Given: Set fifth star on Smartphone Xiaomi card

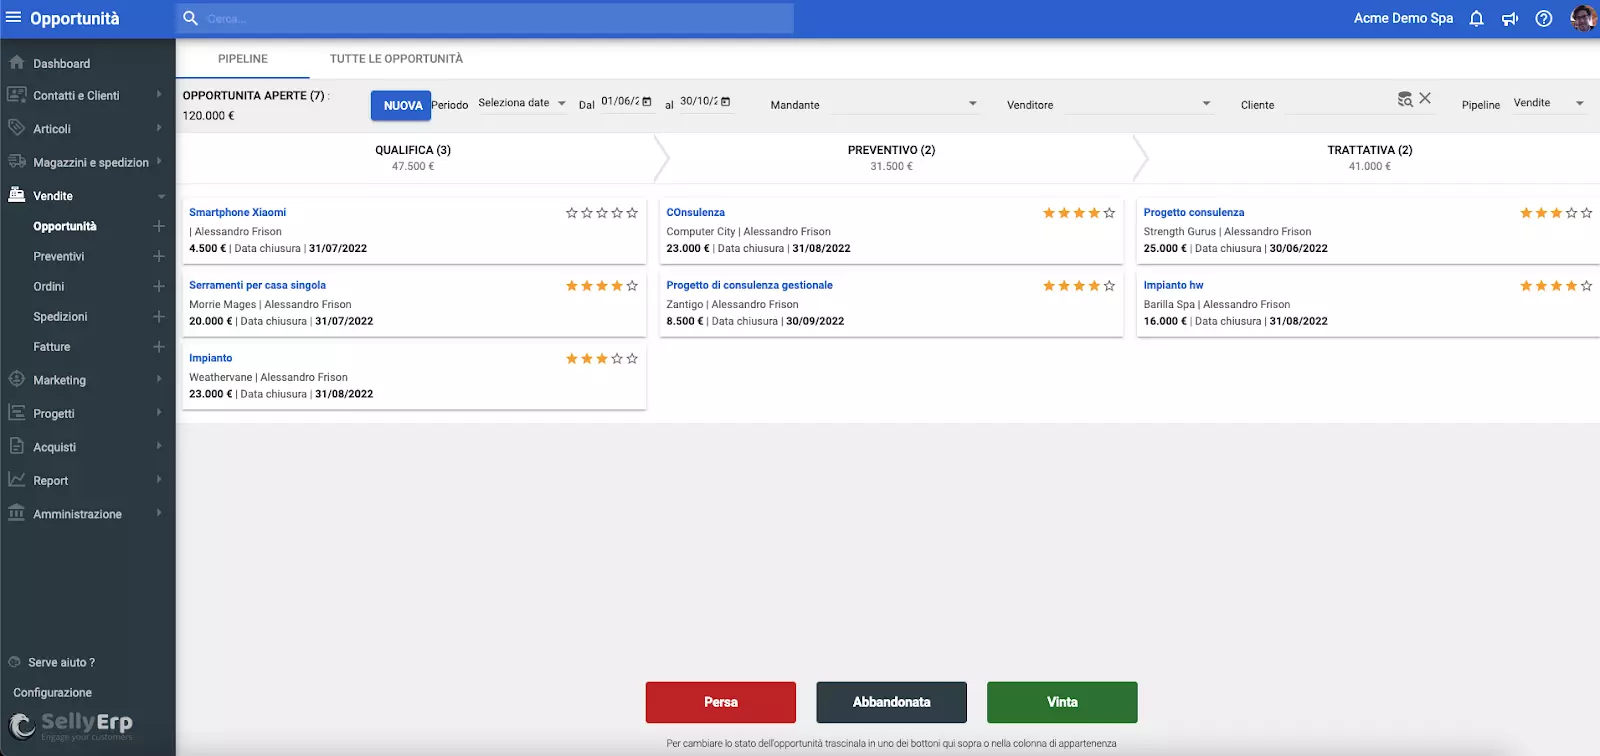Looking at the screenshot, I should pos(632,213).
